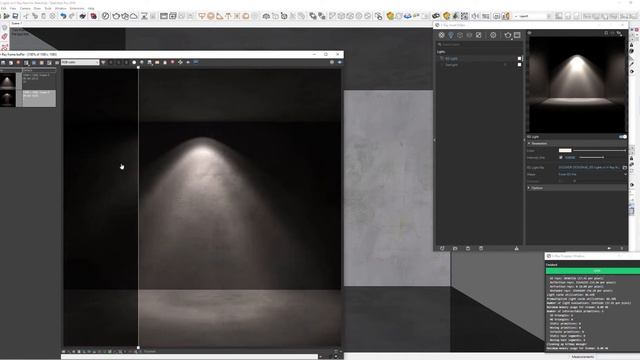The height and width of the screenshot is (360, 640).
Task: Click the Color slider track
Action: click(x=599, y=150)
